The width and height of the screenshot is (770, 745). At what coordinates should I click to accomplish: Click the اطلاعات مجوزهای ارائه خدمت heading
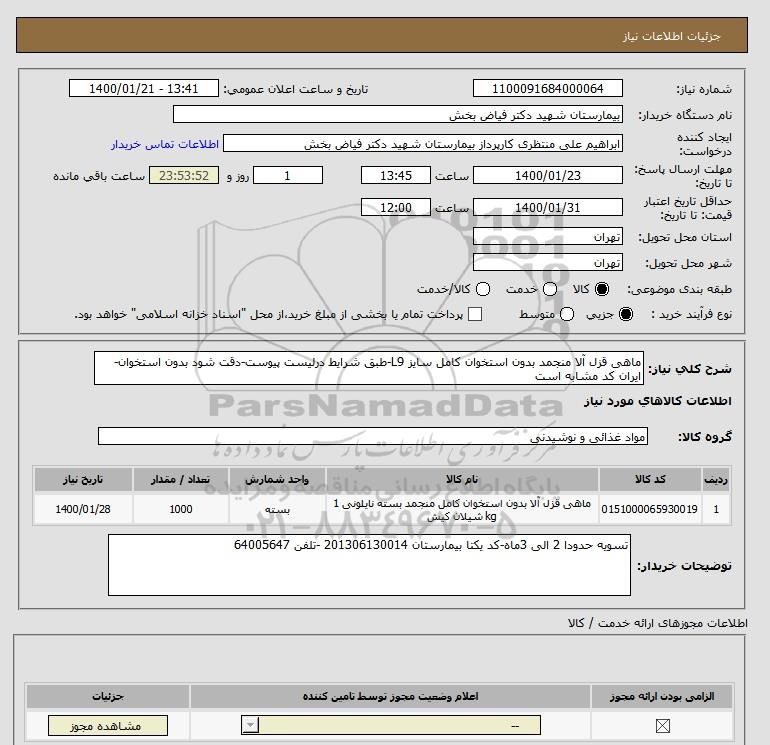(658, 623)
